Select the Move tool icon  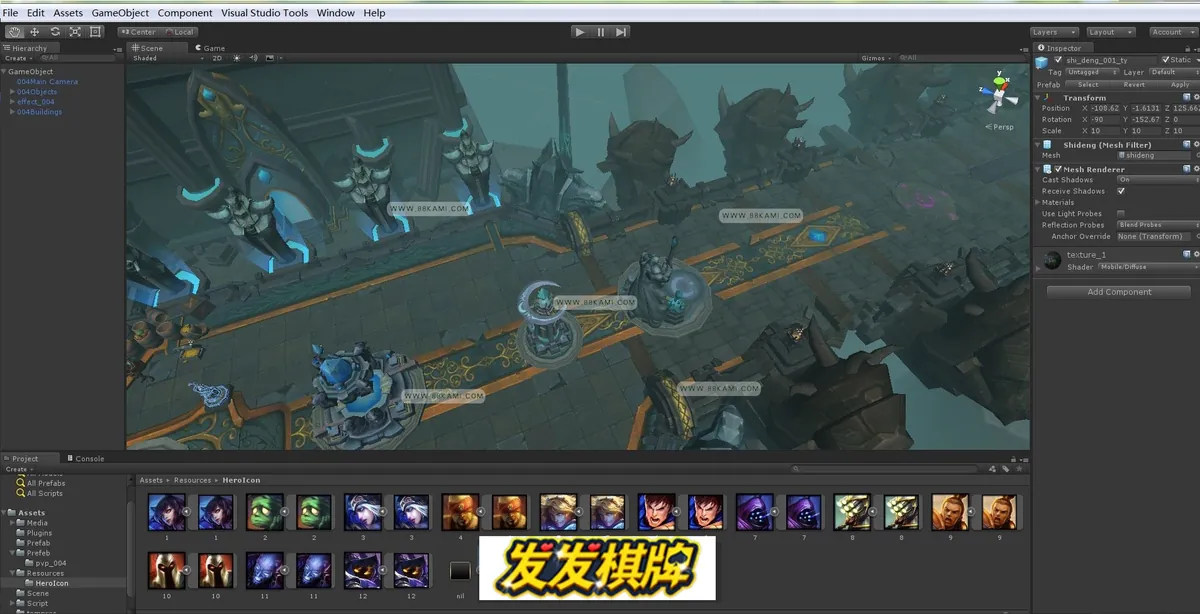(x=35, y=32)
